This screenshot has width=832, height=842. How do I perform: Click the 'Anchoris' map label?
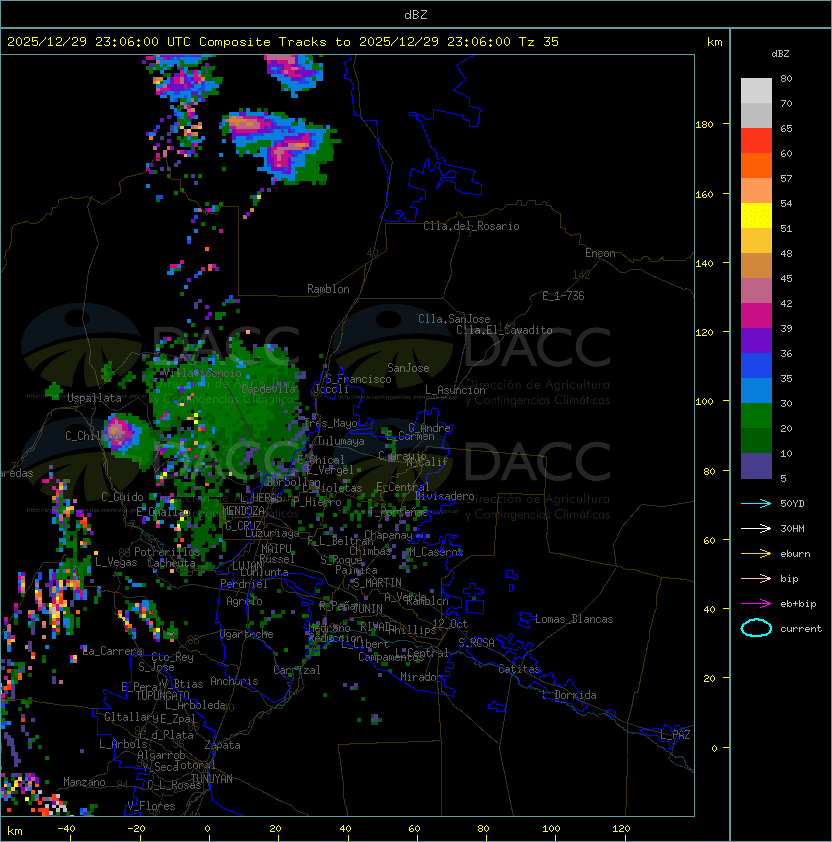(x=234, y=681)
